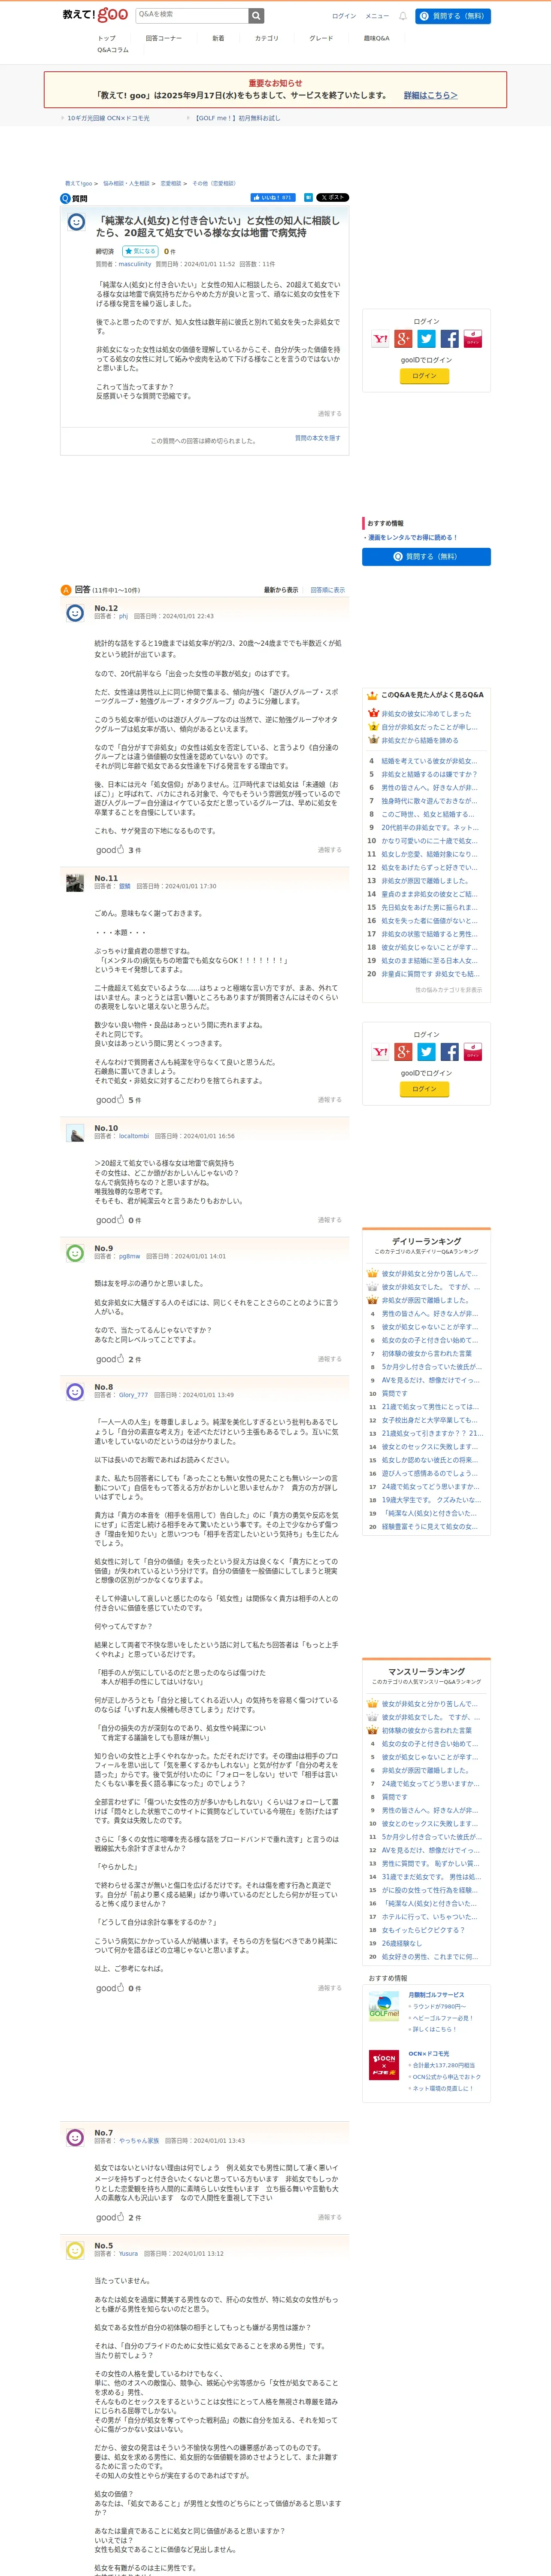
Task: Click 通報する on answer No.11
Action: (329, 1100)
